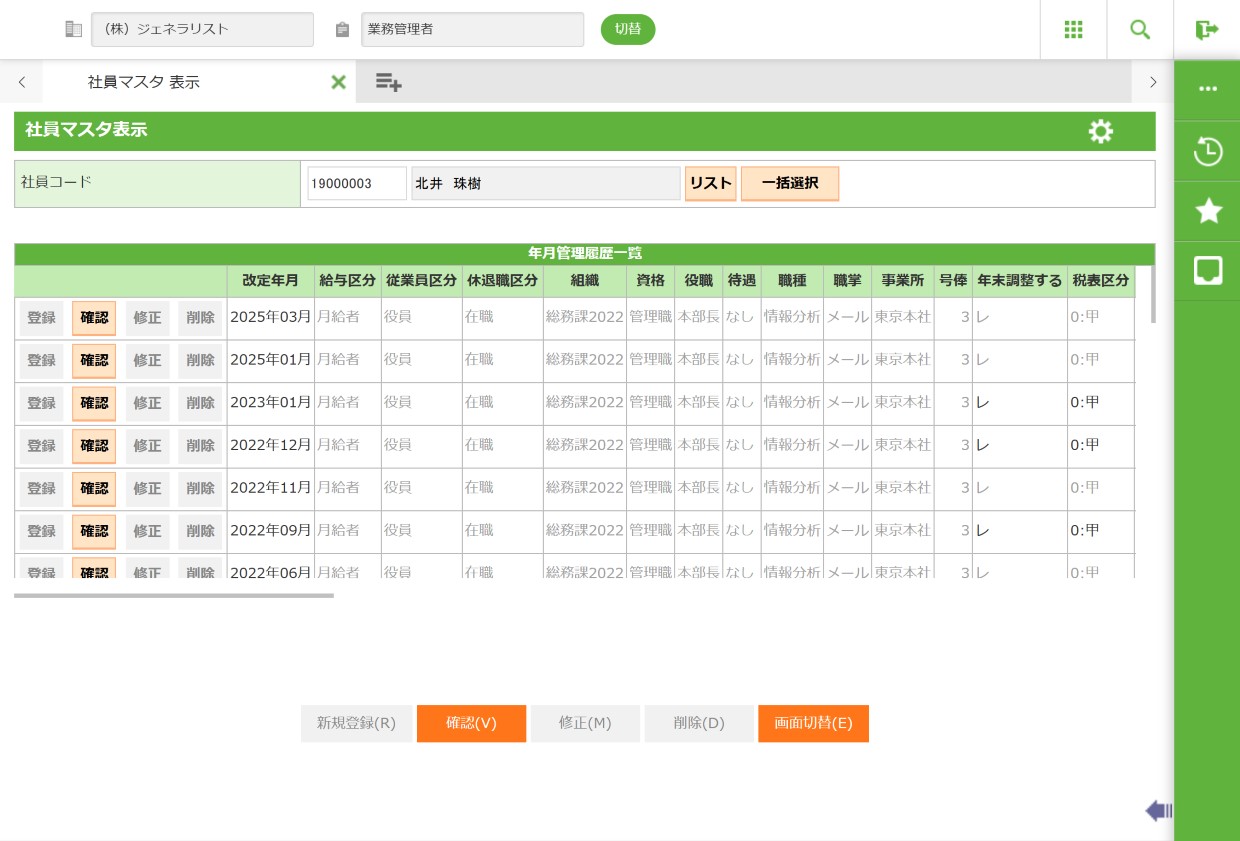Click the logout icon at top right
This screenshot has height=841, width=1240.
pyautogui.click(x=1206, y=30)
